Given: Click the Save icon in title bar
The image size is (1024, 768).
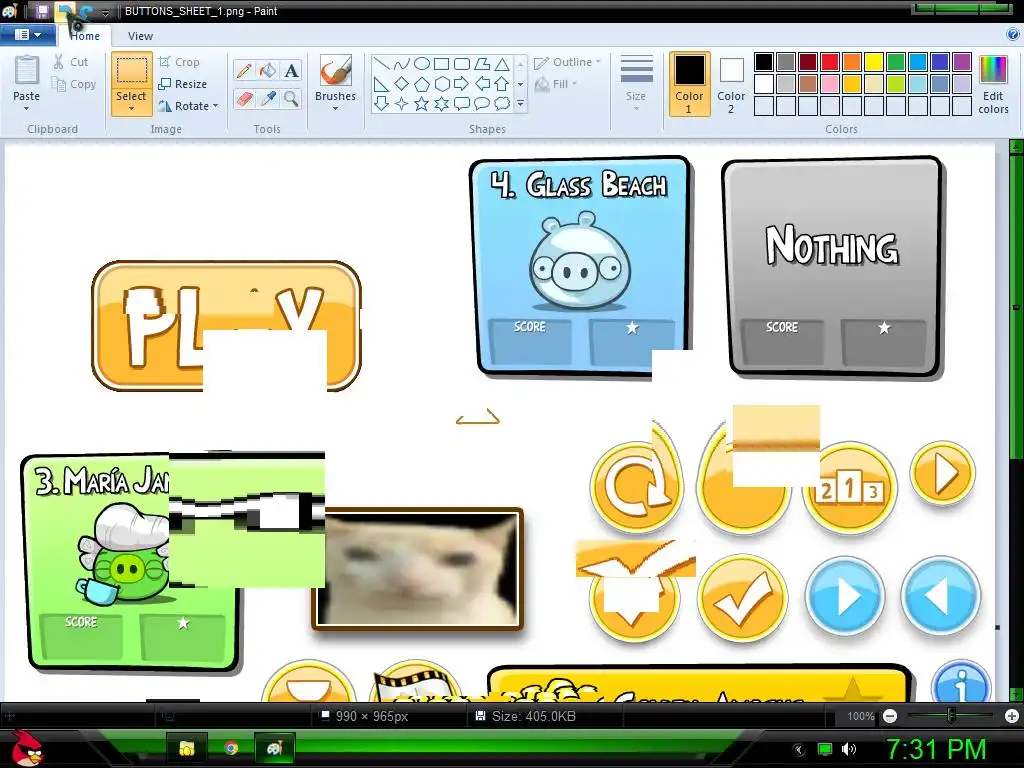Looking at the screenshot, I should (42, 11).
